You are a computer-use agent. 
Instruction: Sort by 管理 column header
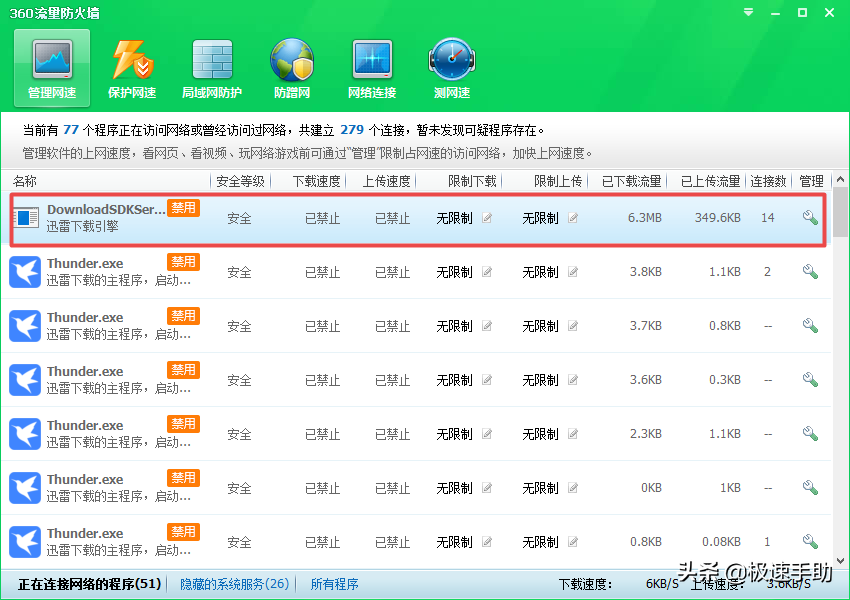tap(811, 181)
